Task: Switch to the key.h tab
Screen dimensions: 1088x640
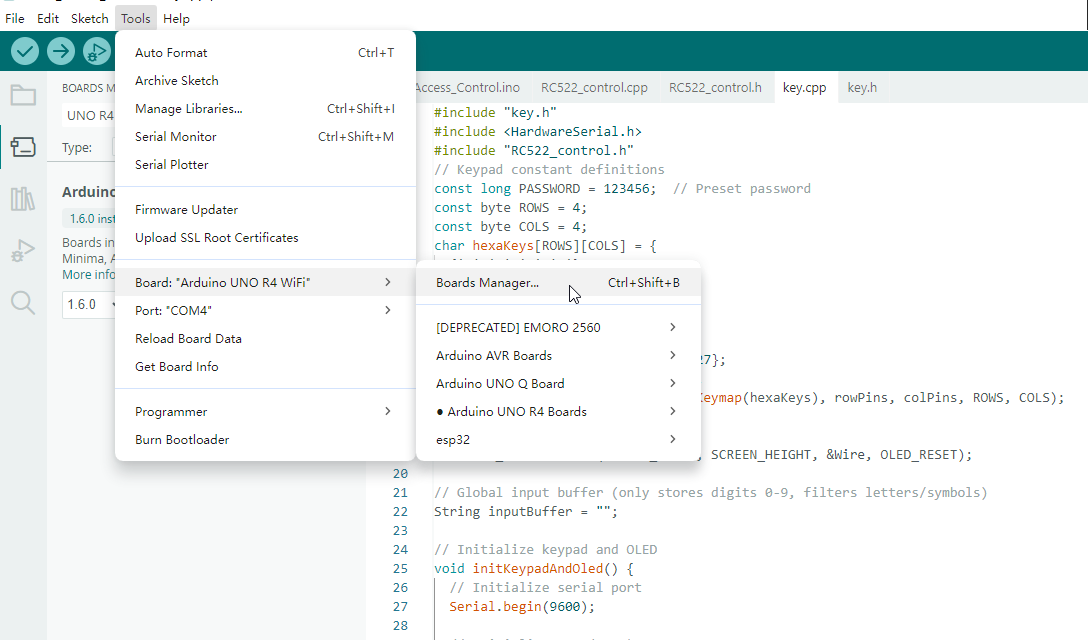Action: click(862, 87)
